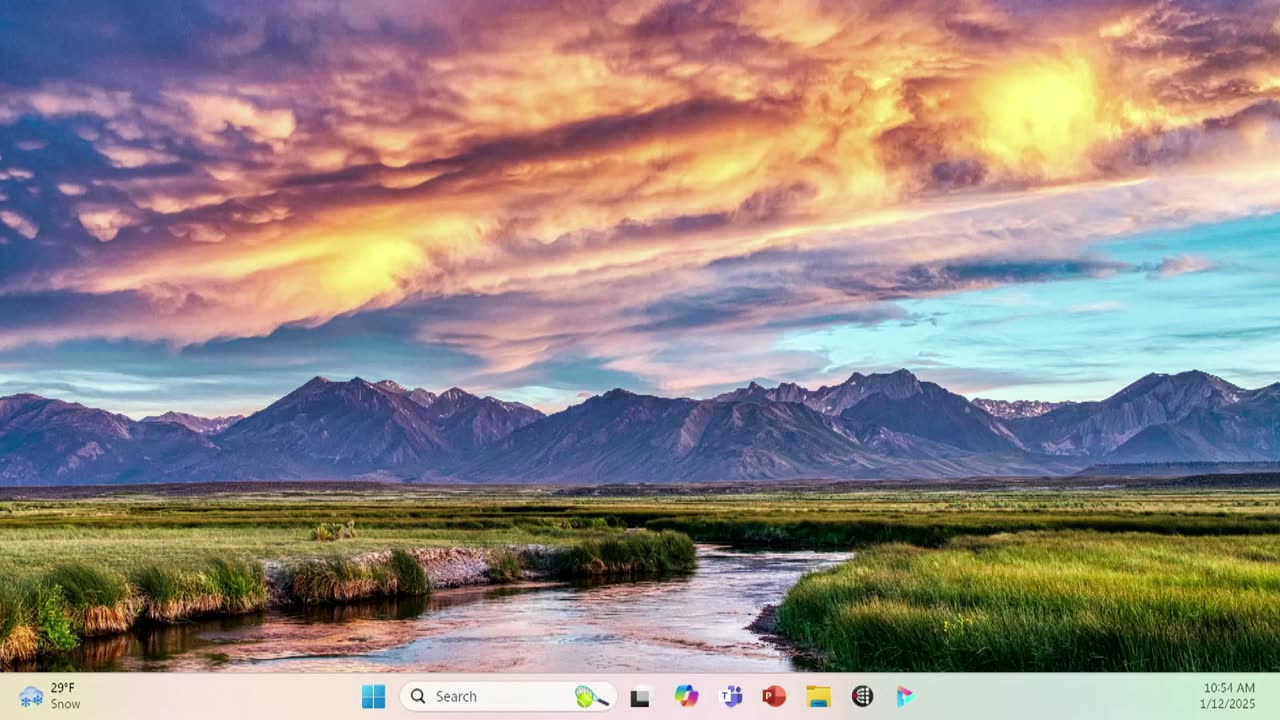
Task: Open Task View from the taskbar
Action: tap(640, 697)
